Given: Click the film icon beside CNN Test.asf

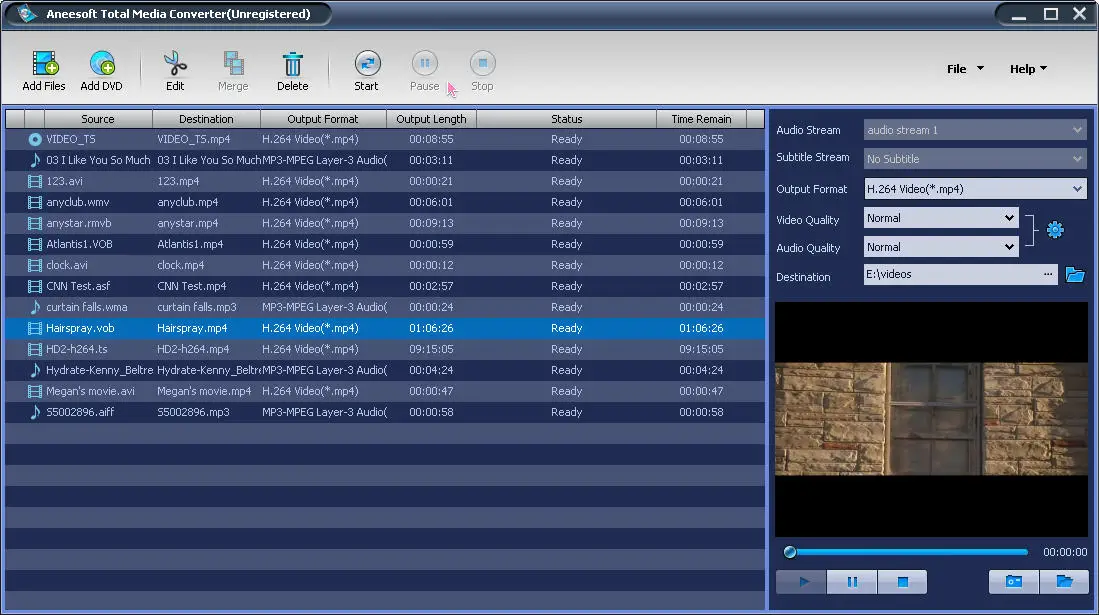Looking at the screenshot, I should click(x=34, y=286).
